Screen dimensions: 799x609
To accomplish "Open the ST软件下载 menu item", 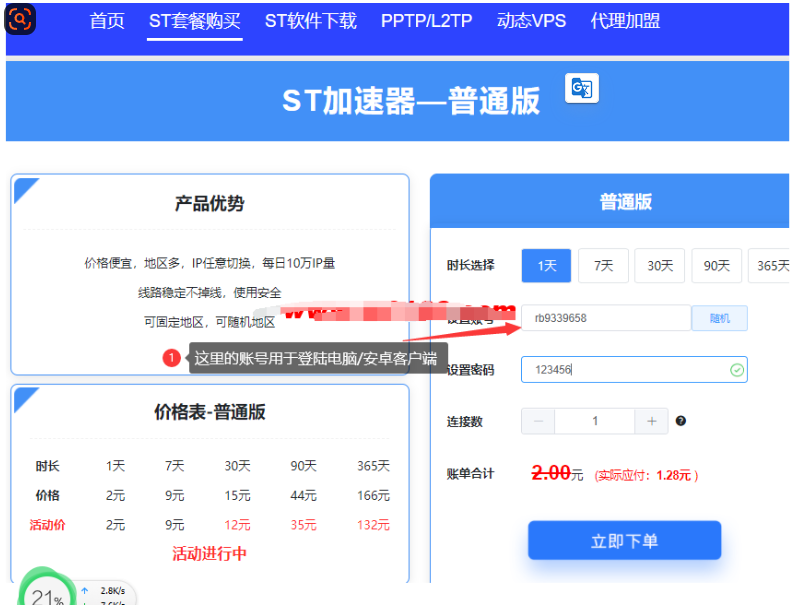I will pyautogui.click(x=311, y=21).
